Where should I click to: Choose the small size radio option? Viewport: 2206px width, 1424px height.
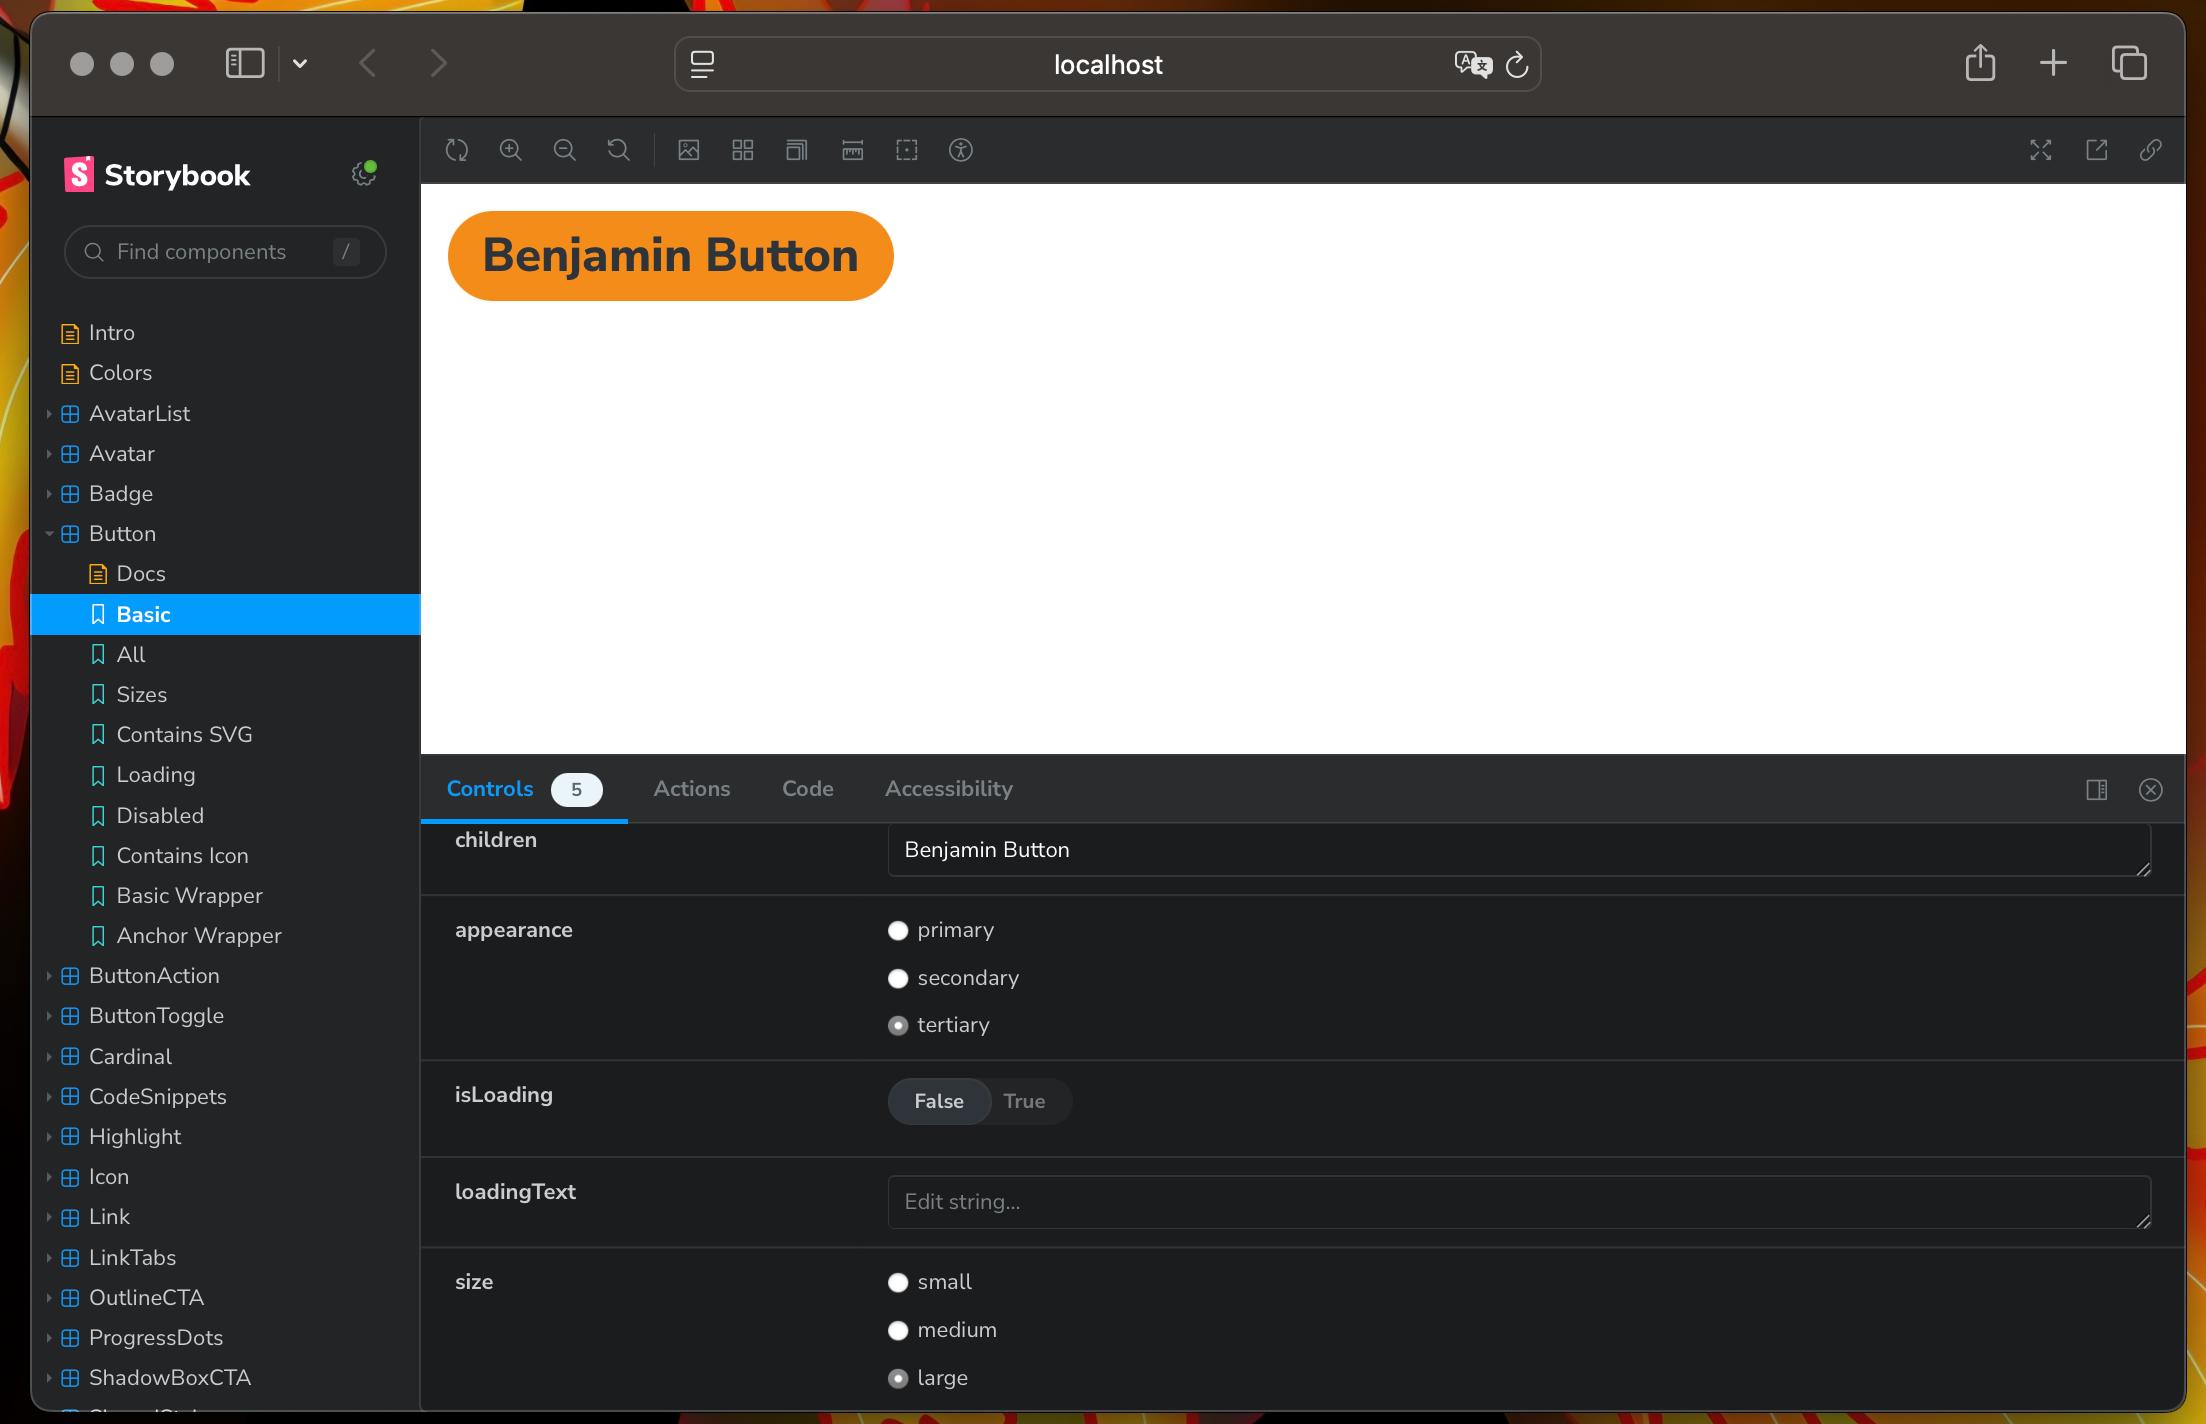[898, 1283]
